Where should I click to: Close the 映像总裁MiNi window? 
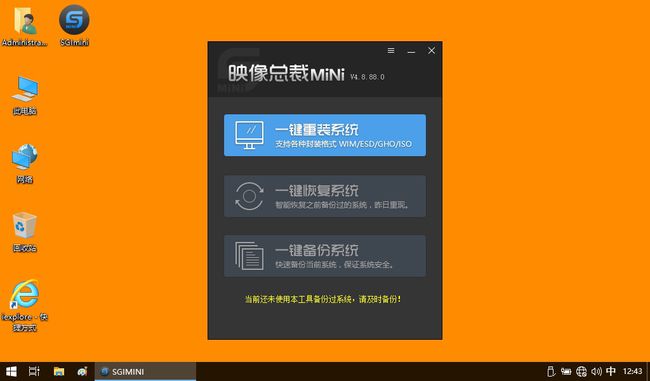(x=432, y=51)
